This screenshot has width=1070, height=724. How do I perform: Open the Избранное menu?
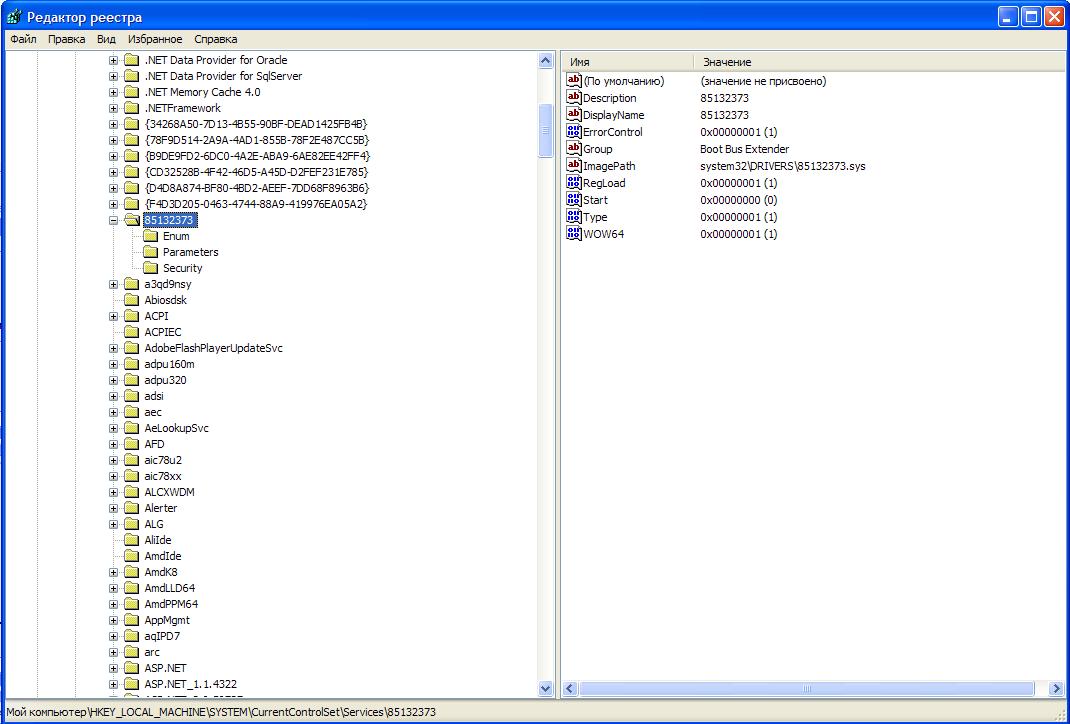coord(154,39)
